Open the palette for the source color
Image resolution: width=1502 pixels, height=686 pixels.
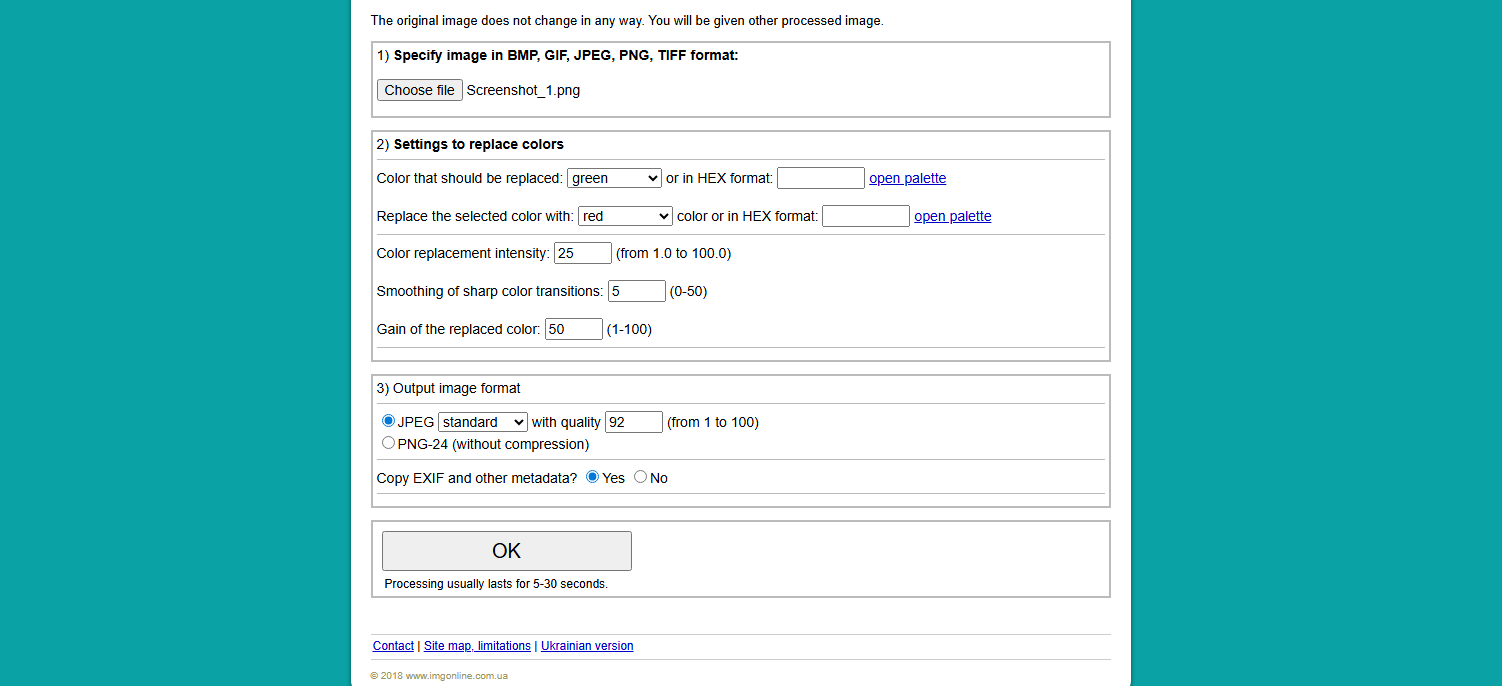tap(907, 177)
